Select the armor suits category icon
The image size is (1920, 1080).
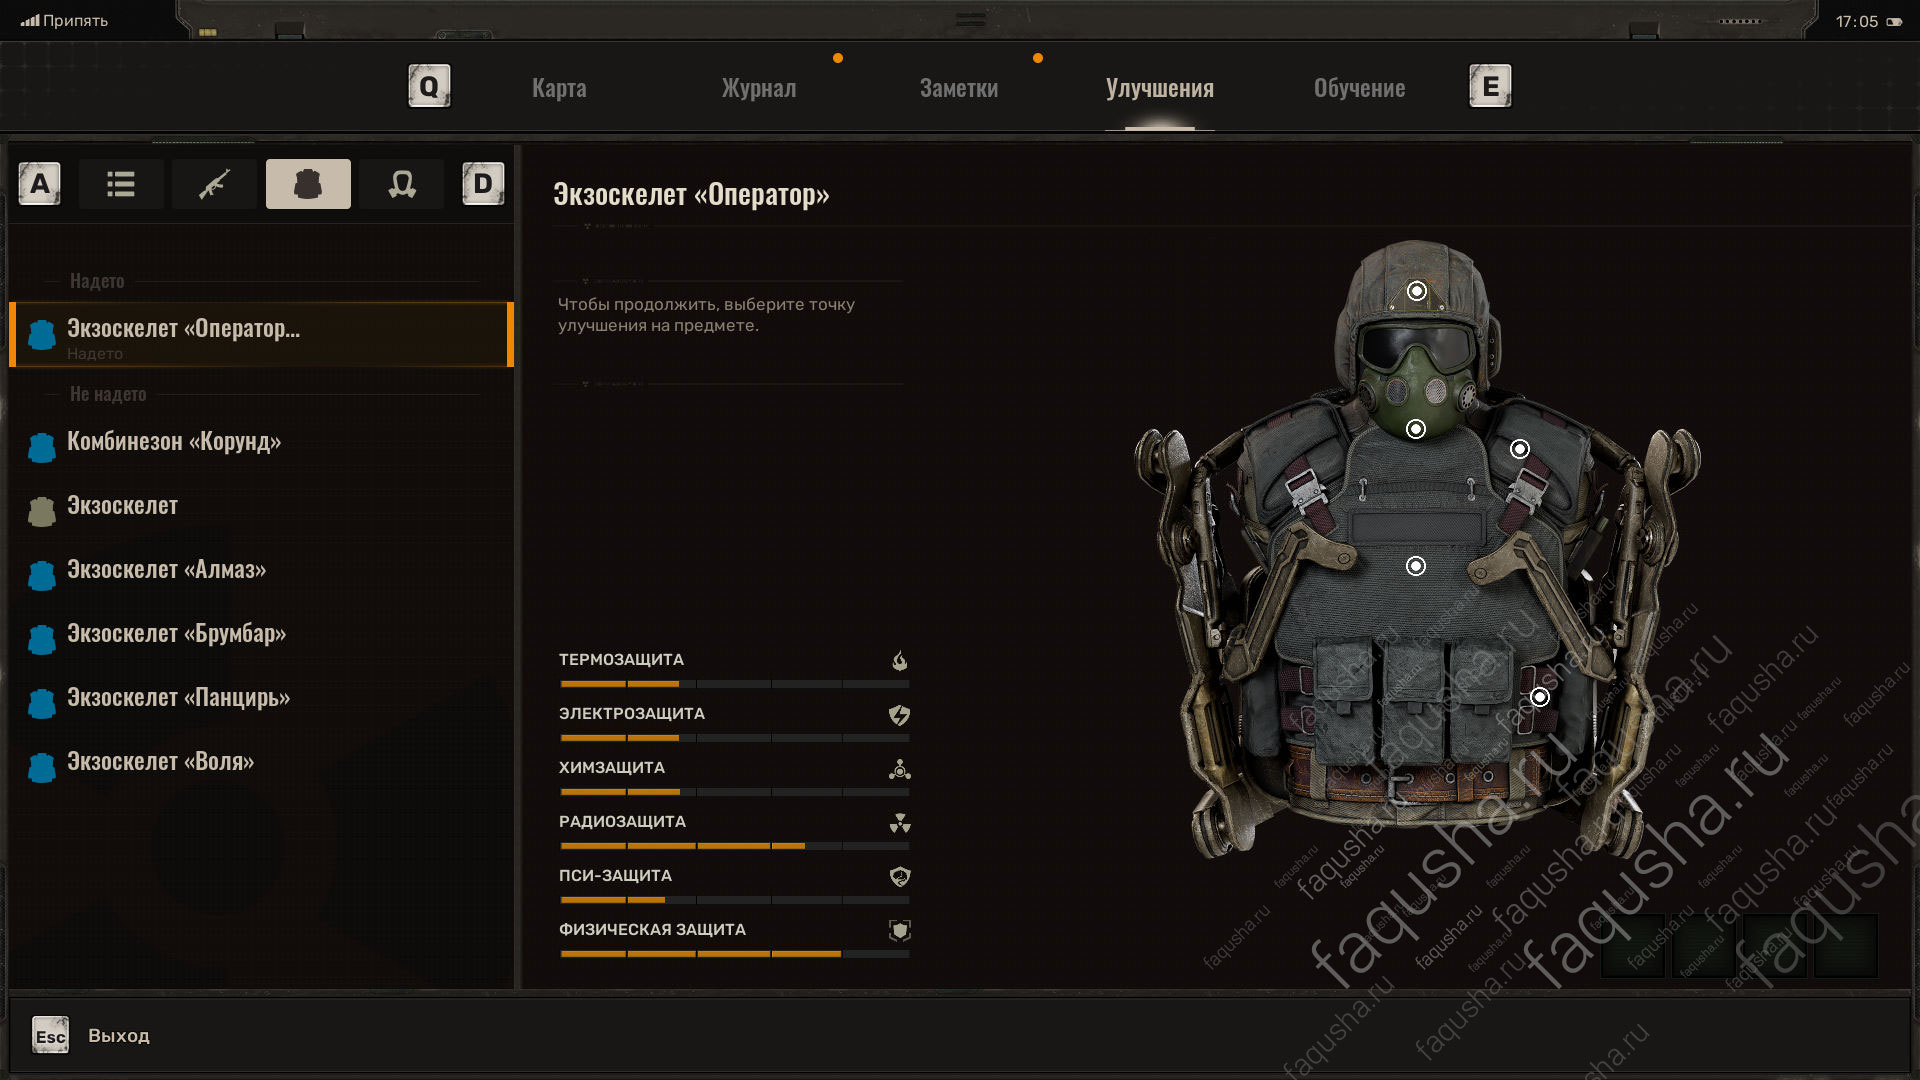(x=308, y=184)
